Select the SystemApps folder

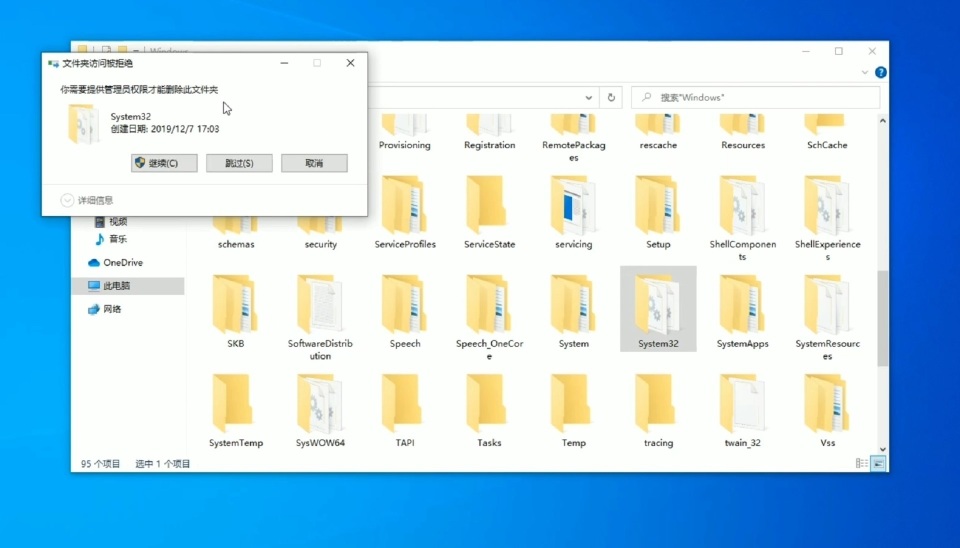[743, 312]
